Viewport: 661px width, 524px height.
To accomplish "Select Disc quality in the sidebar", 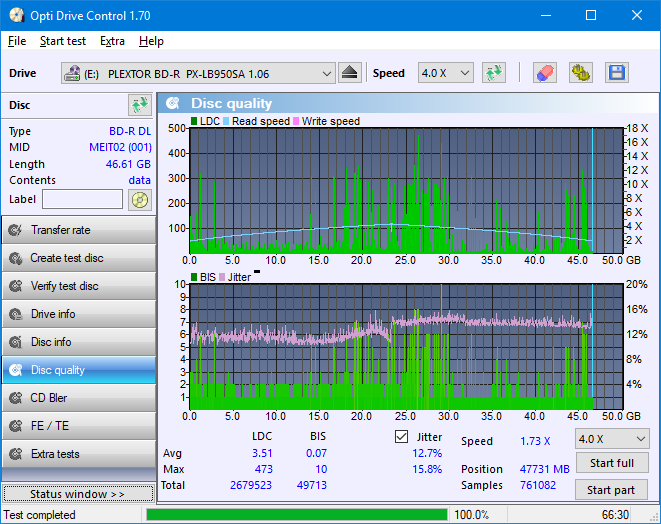I will coord(79,370).
